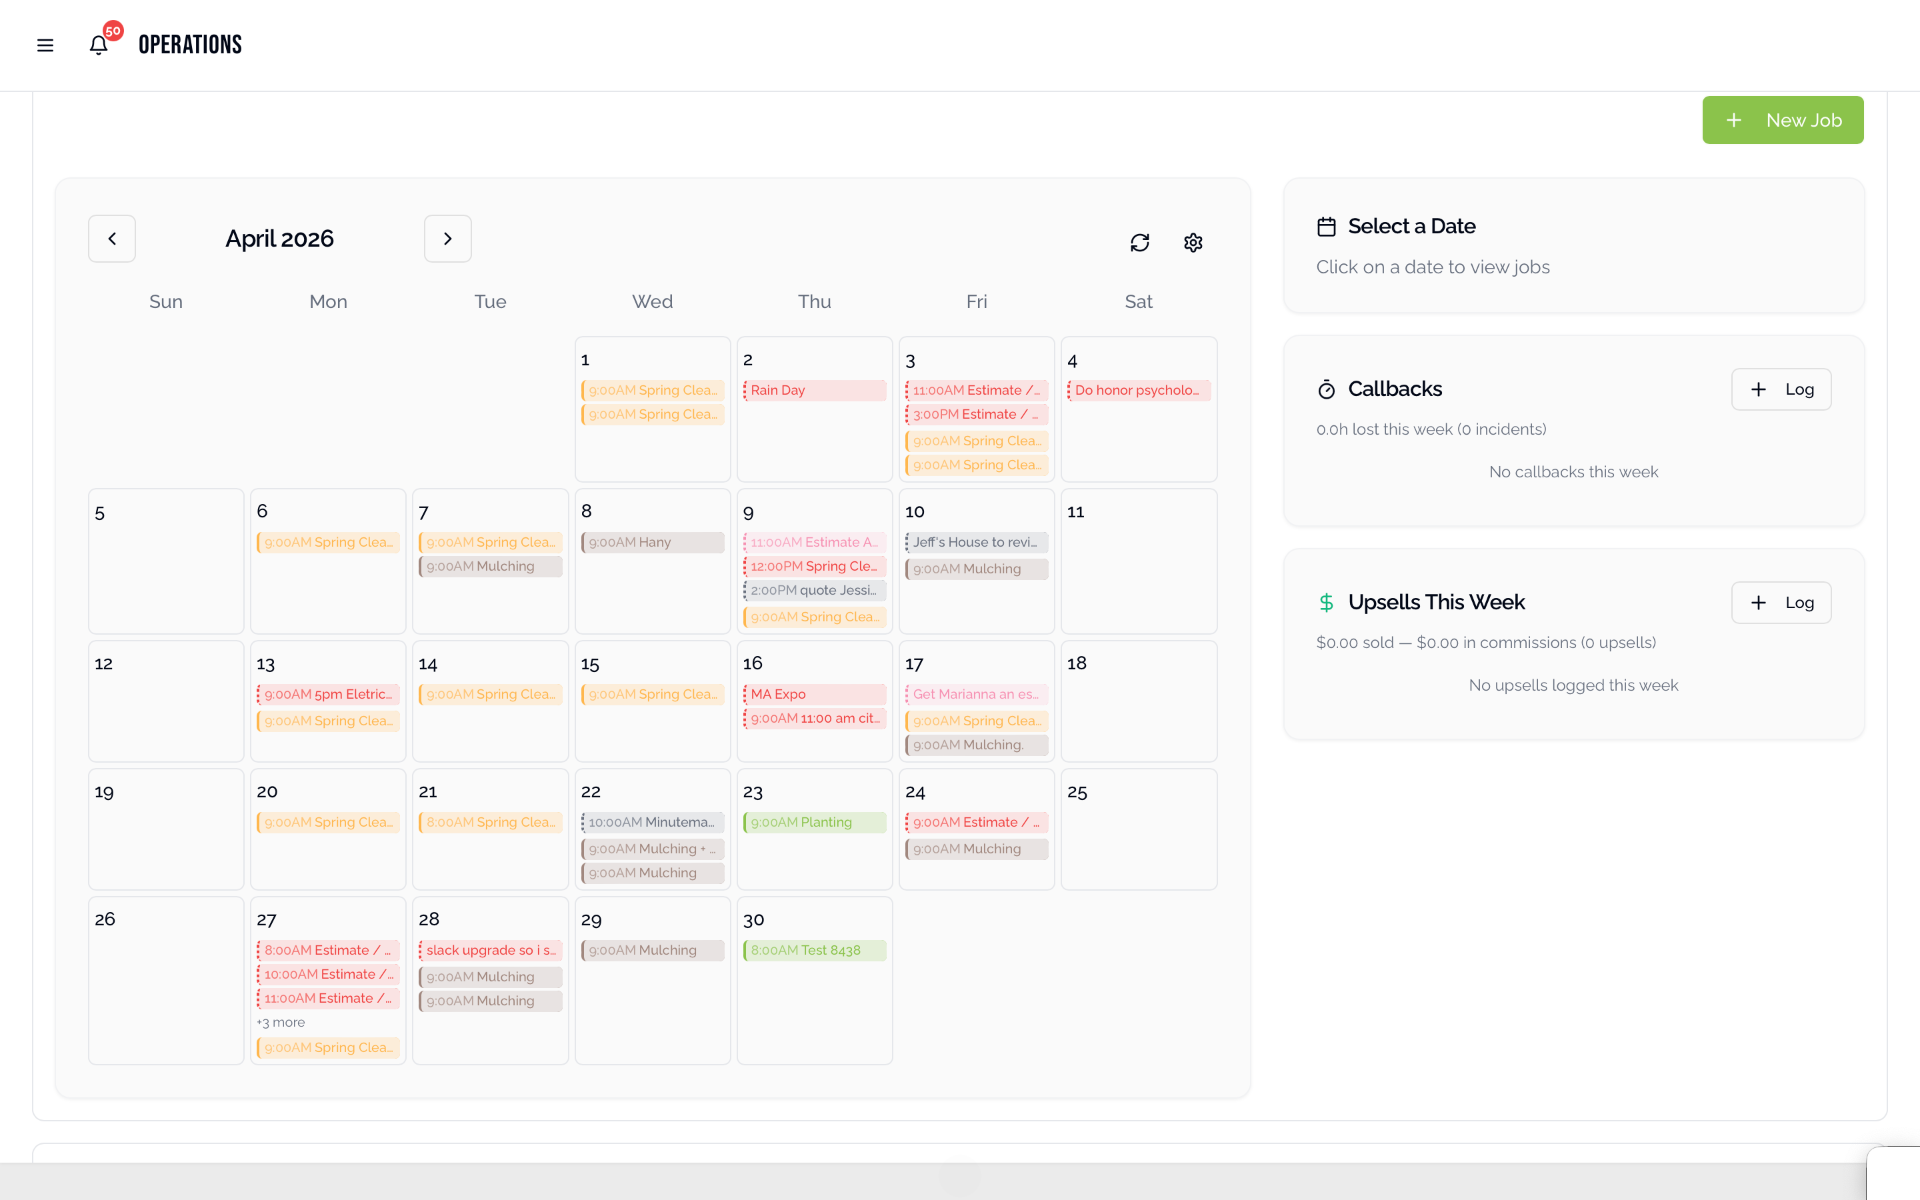This screenshot has height=1200, width=1920.
Task: Create a New Job
Action: pyautogui.click(x=1783, y=120)
